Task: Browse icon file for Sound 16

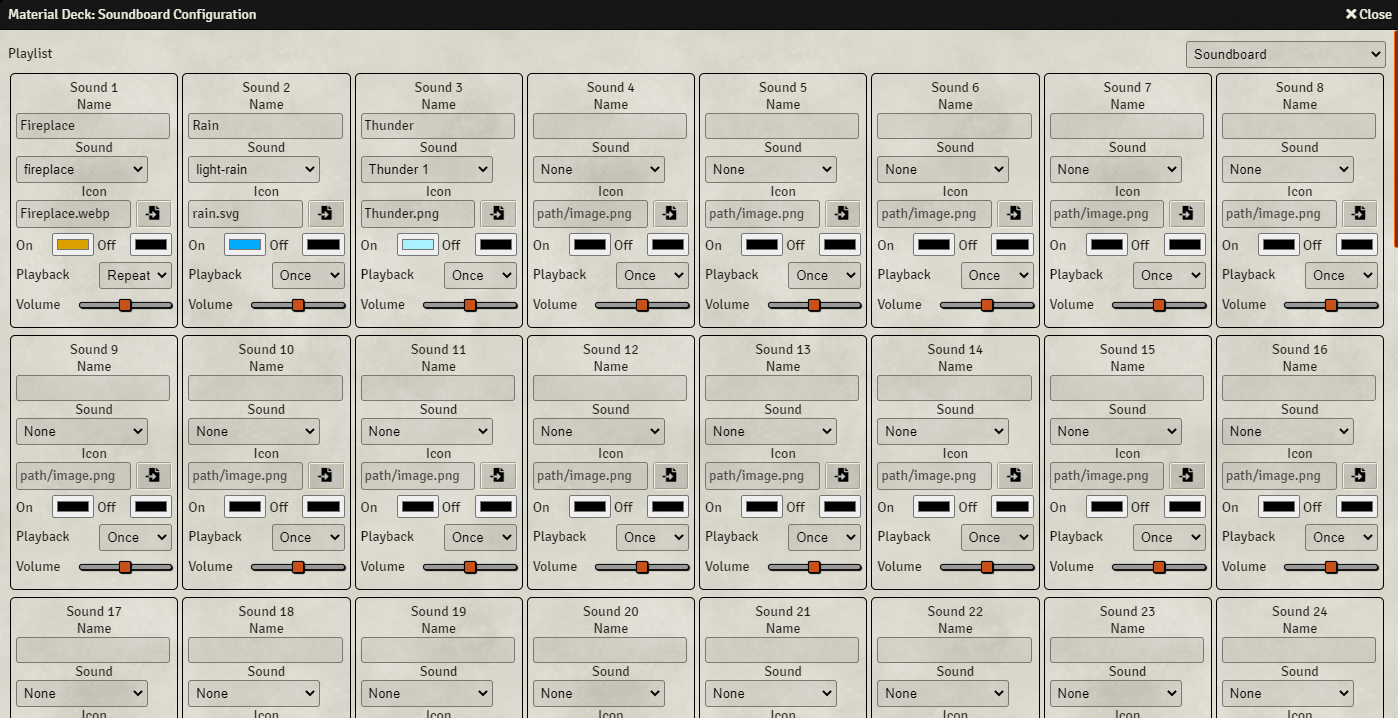Action: tap(1359, 476)
